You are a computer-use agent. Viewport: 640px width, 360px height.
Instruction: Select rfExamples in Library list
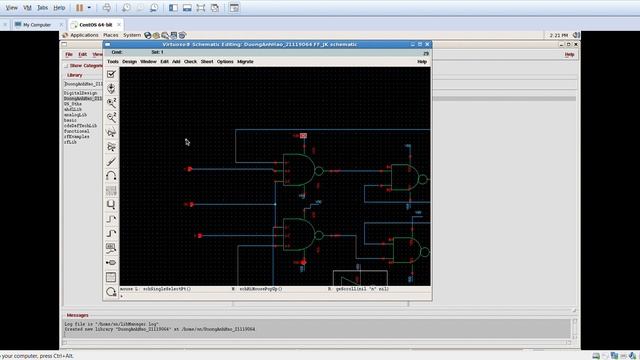click(77, 137)
